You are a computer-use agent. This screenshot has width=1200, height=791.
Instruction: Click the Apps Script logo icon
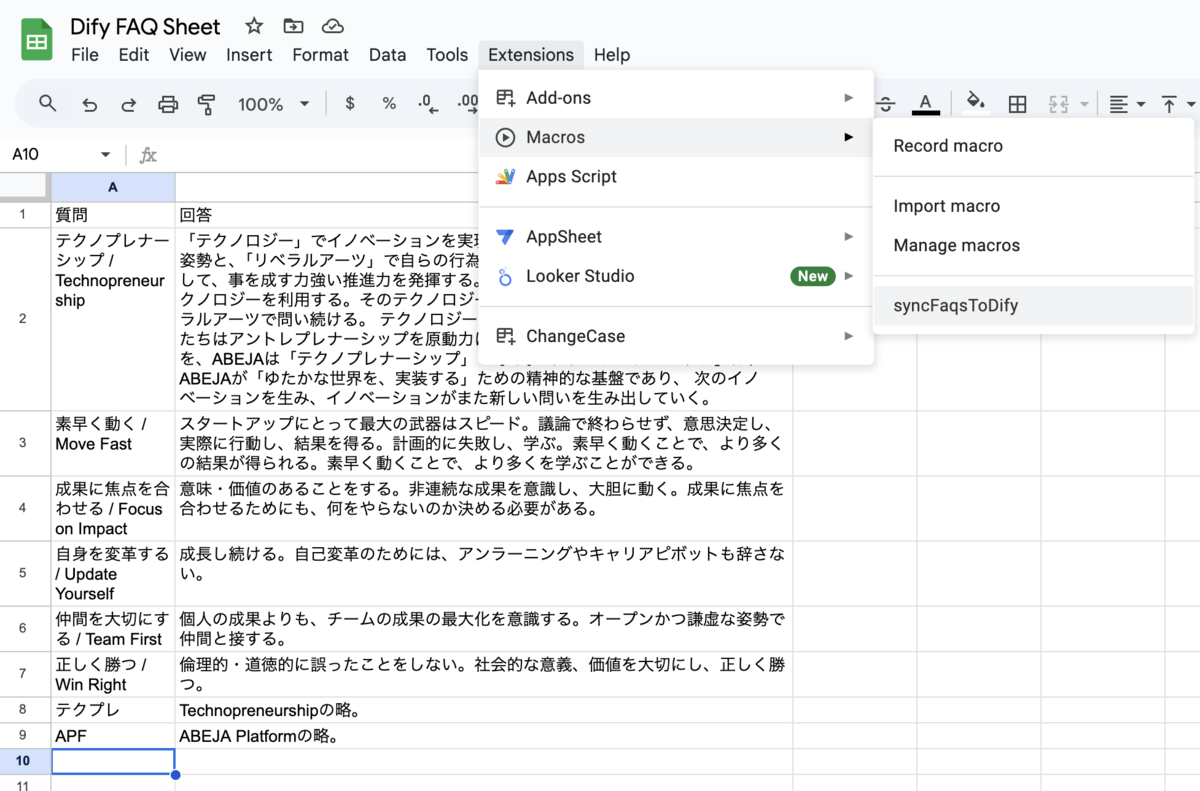pyautogui.click(x=506, y=177)
